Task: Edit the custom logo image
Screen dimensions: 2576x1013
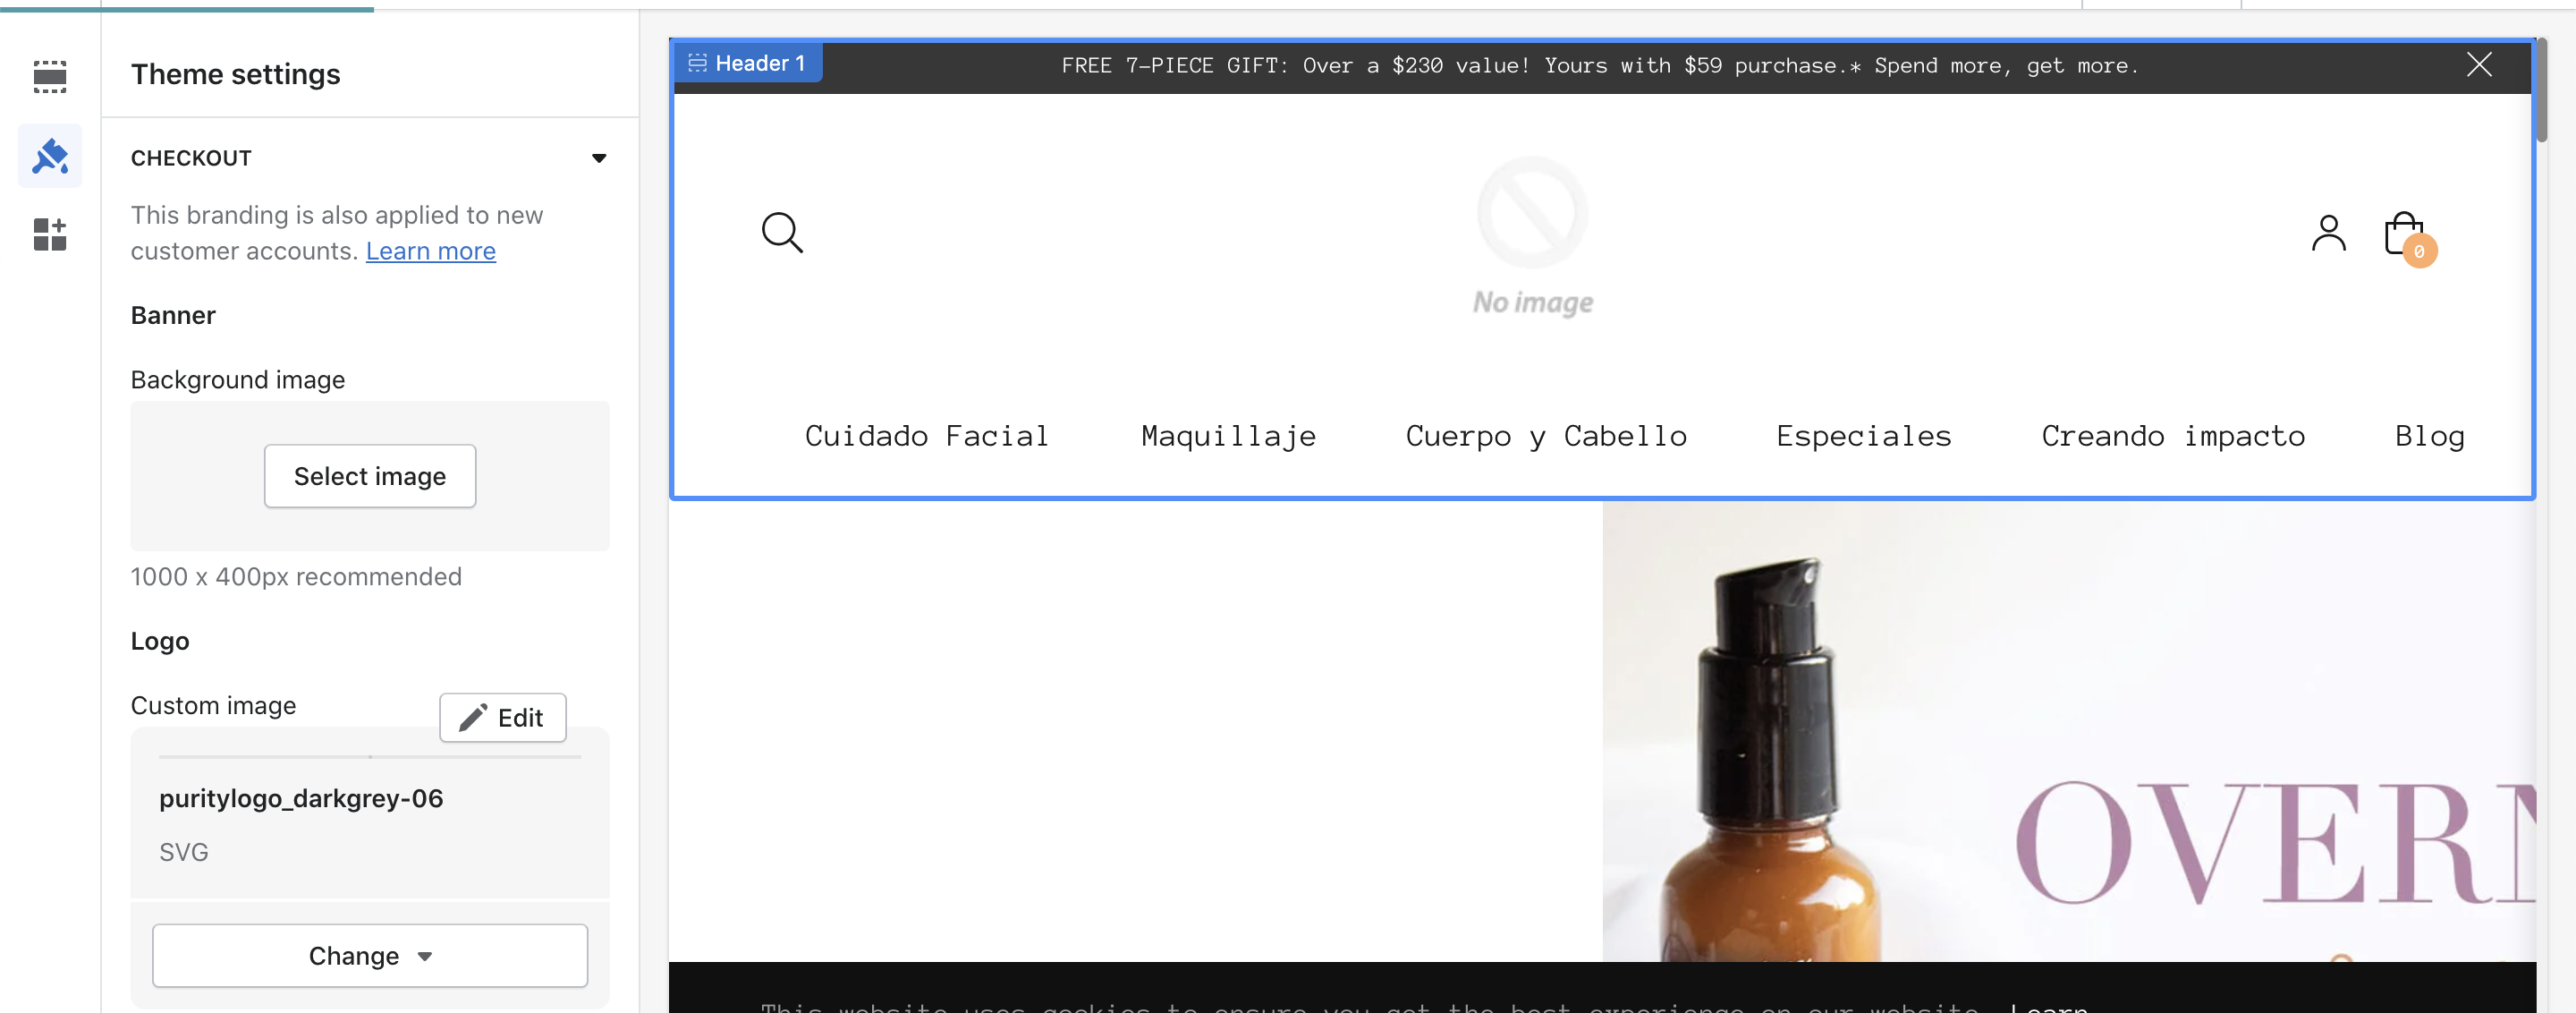Action: coord(502,717)
